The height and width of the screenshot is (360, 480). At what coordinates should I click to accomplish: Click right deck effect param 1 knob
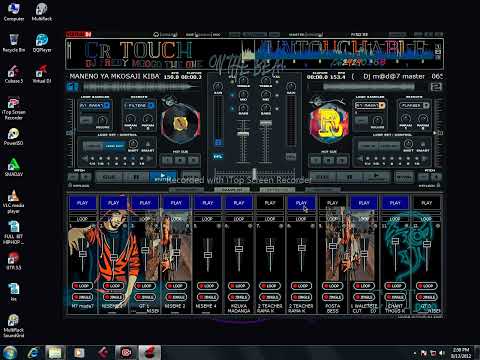[406, 119]
